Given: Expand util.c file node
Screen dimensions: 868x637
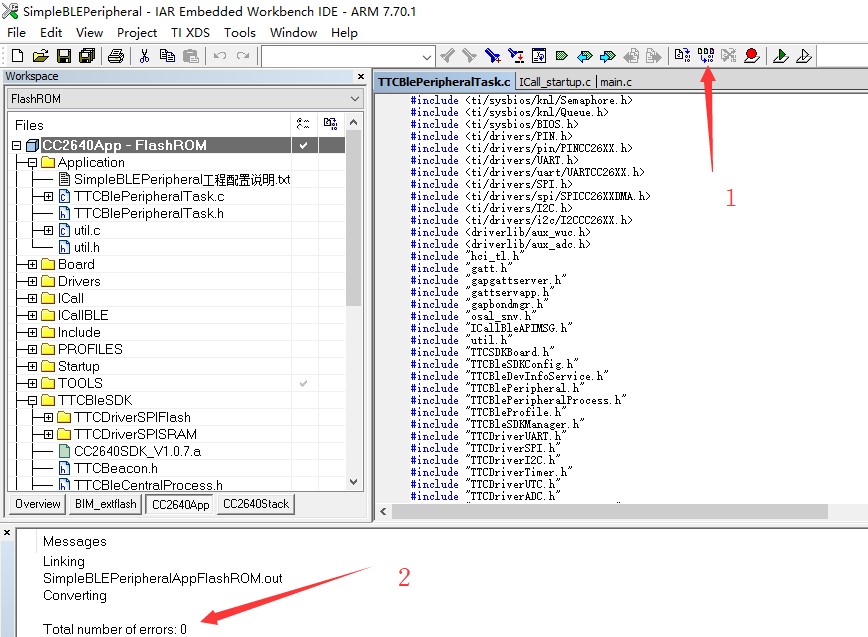Looking at the screenshot, I should pyautogui.click(x=49, y=231).
